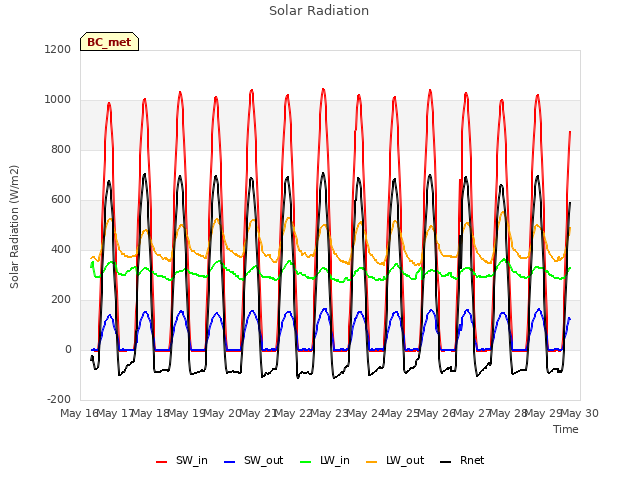This screenshot has width=640, height=480.
Task: Click the 'Solar Radiation (W/m2)' y-axis label
Action: point(14,227)
